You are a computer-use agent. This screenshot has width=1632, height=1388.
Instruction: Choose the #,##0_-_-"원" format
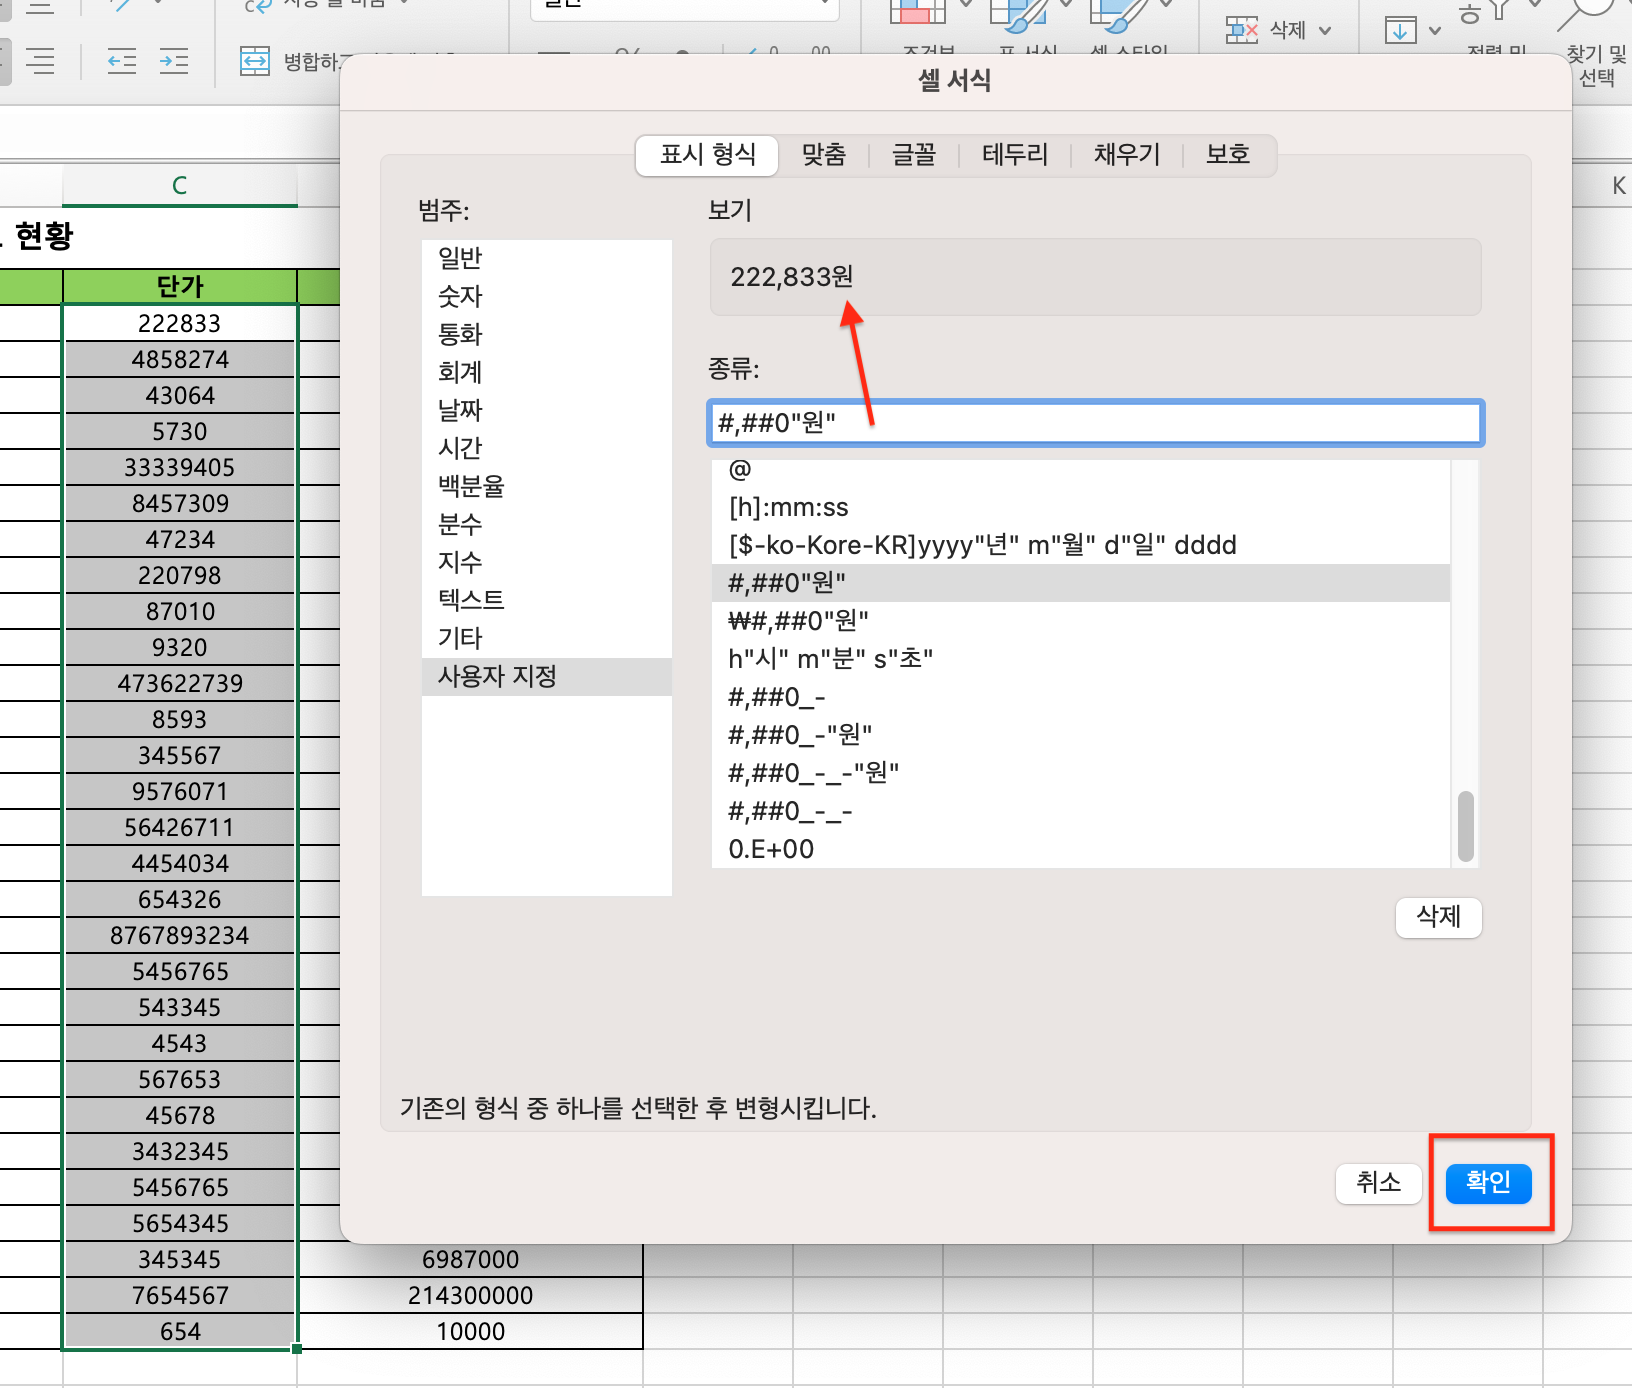pyautogui.click(x=1081, y=773)
